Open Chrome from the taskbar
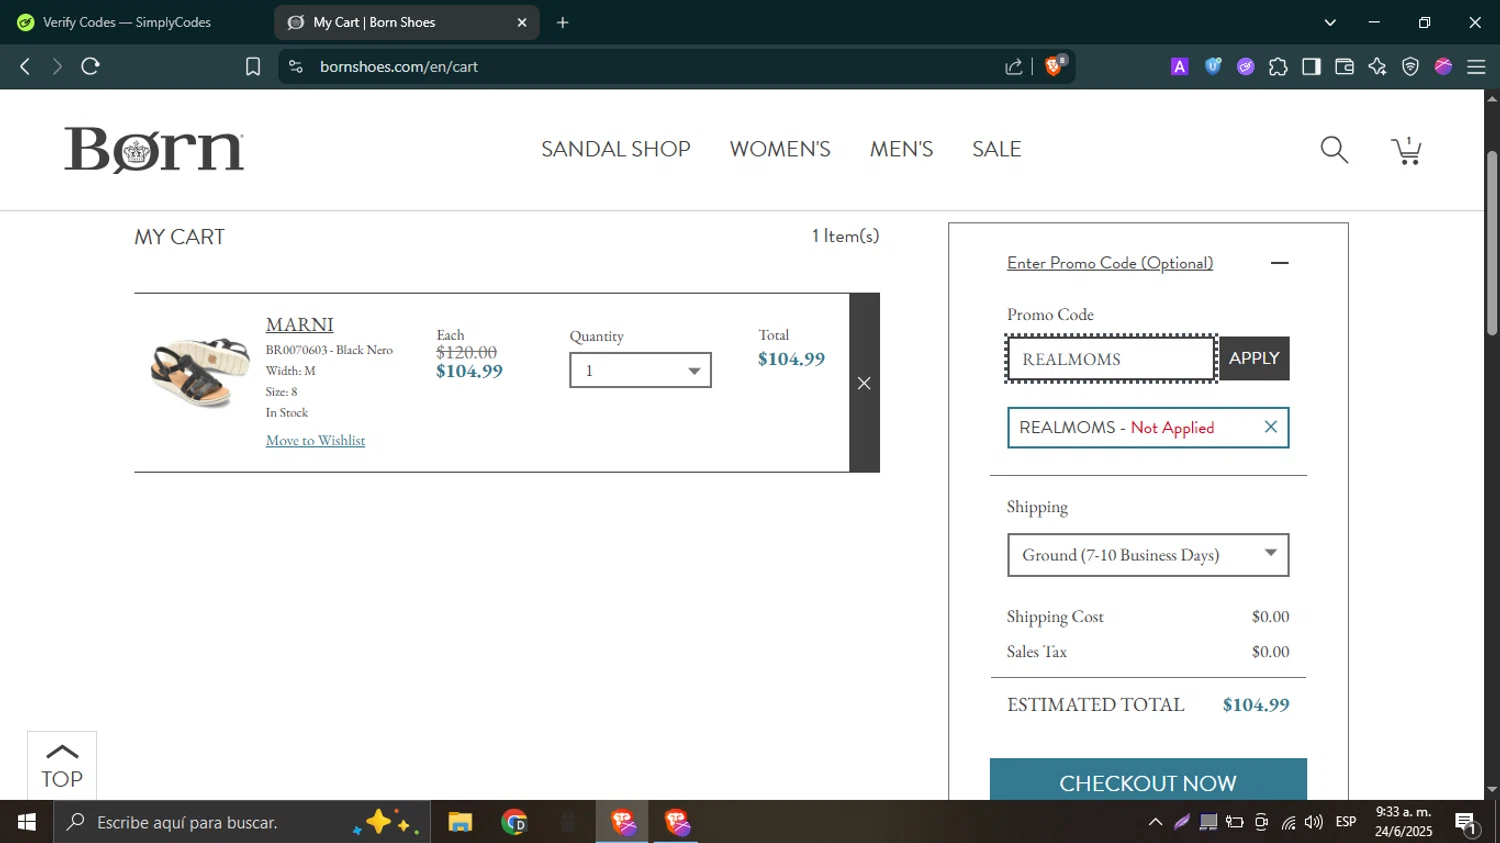The image size is (1500, 843). [x=514, y=822]
